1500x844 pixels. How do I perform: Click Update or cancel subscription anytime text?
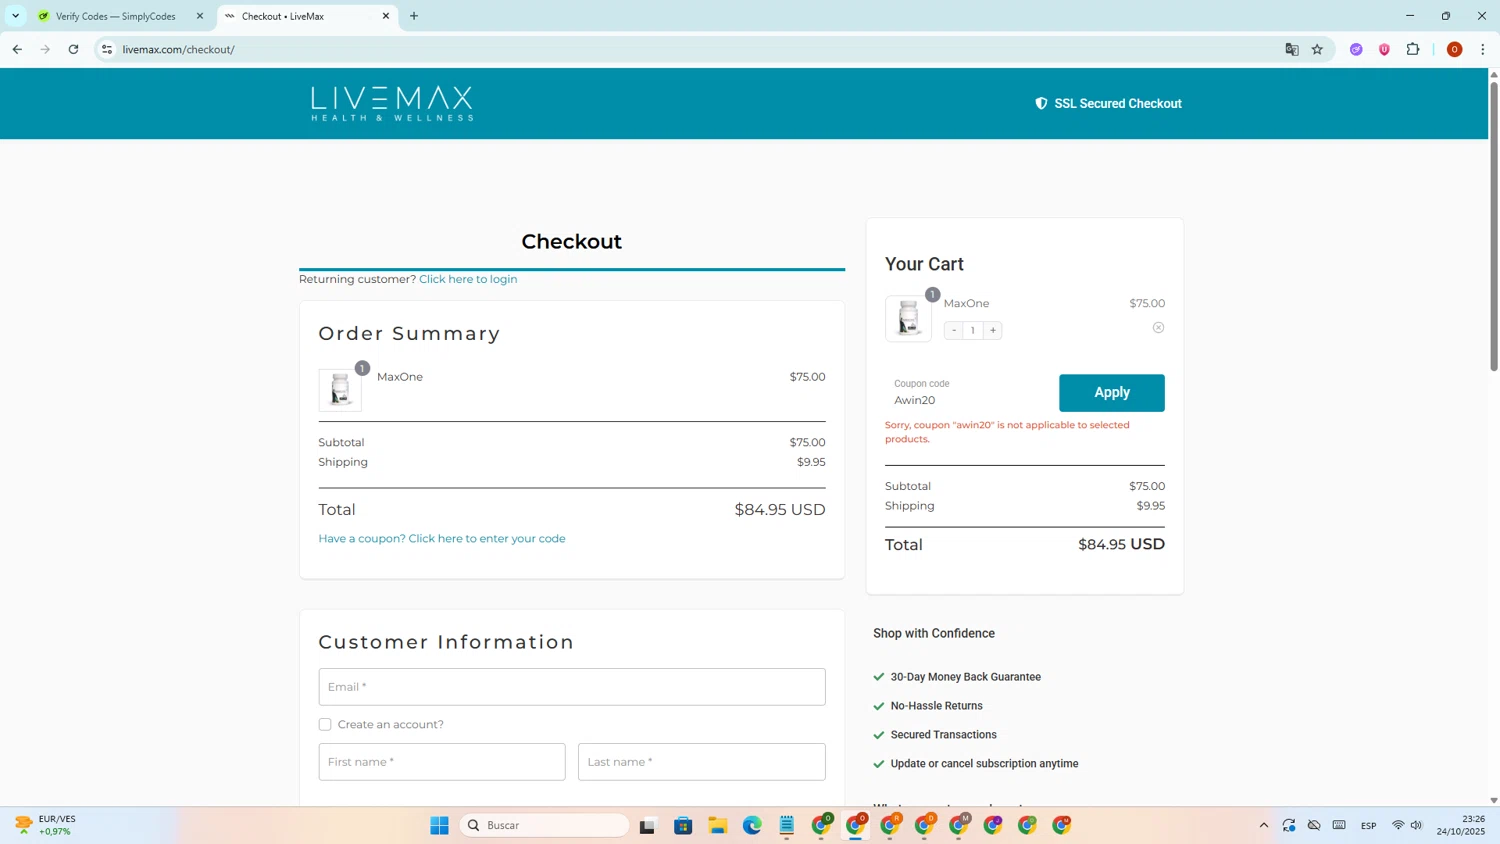(985, 764)
